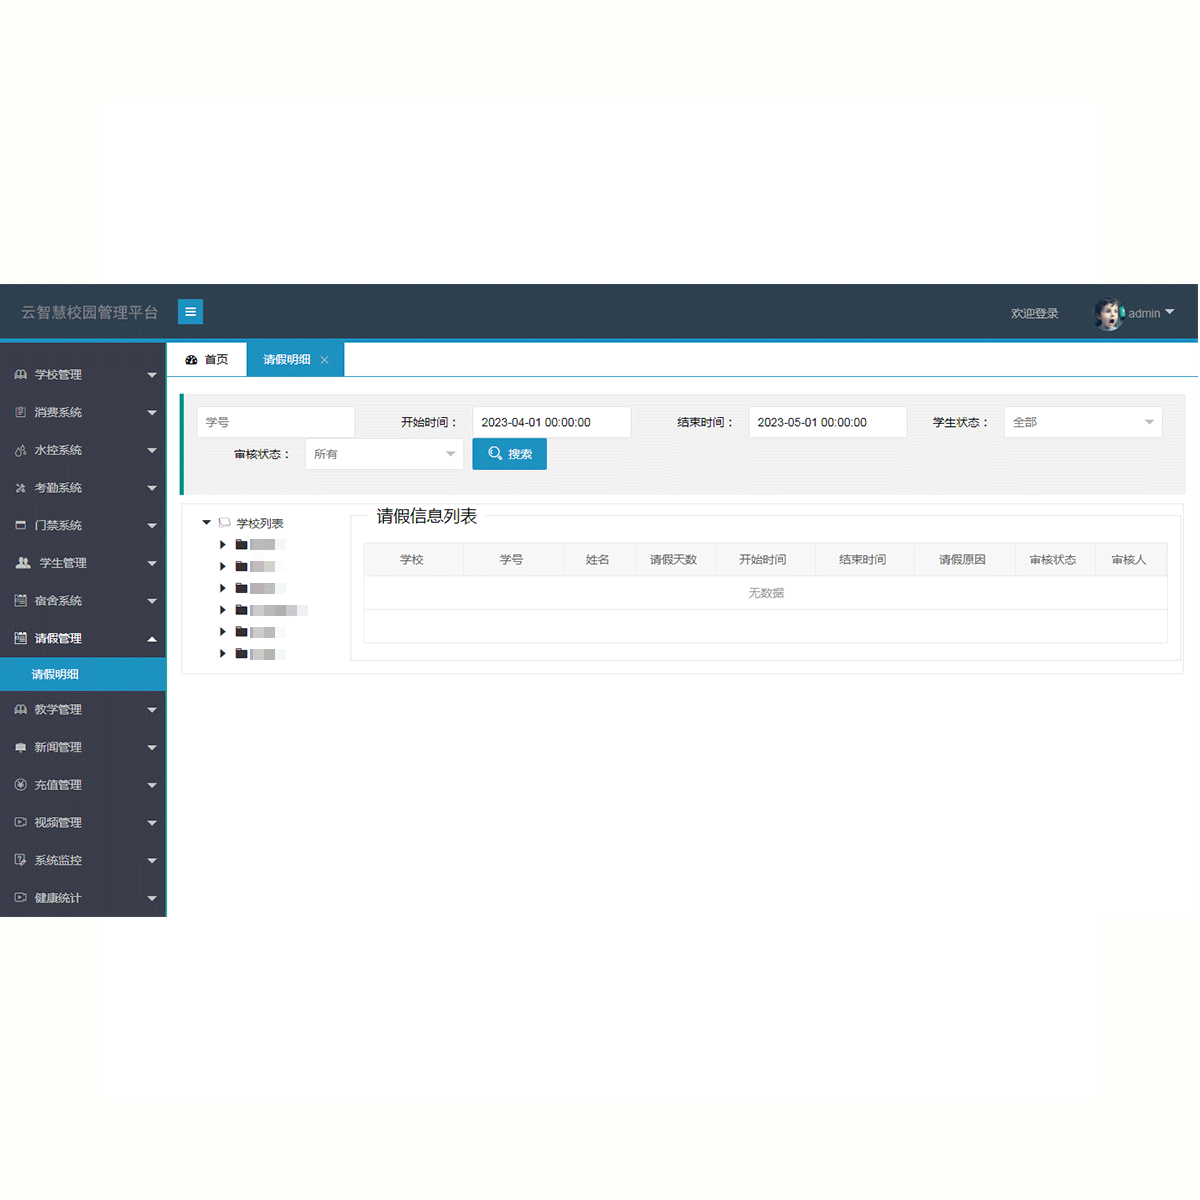Click the 开始时间 date field 2023-04-01

click(x=551, y=422)
